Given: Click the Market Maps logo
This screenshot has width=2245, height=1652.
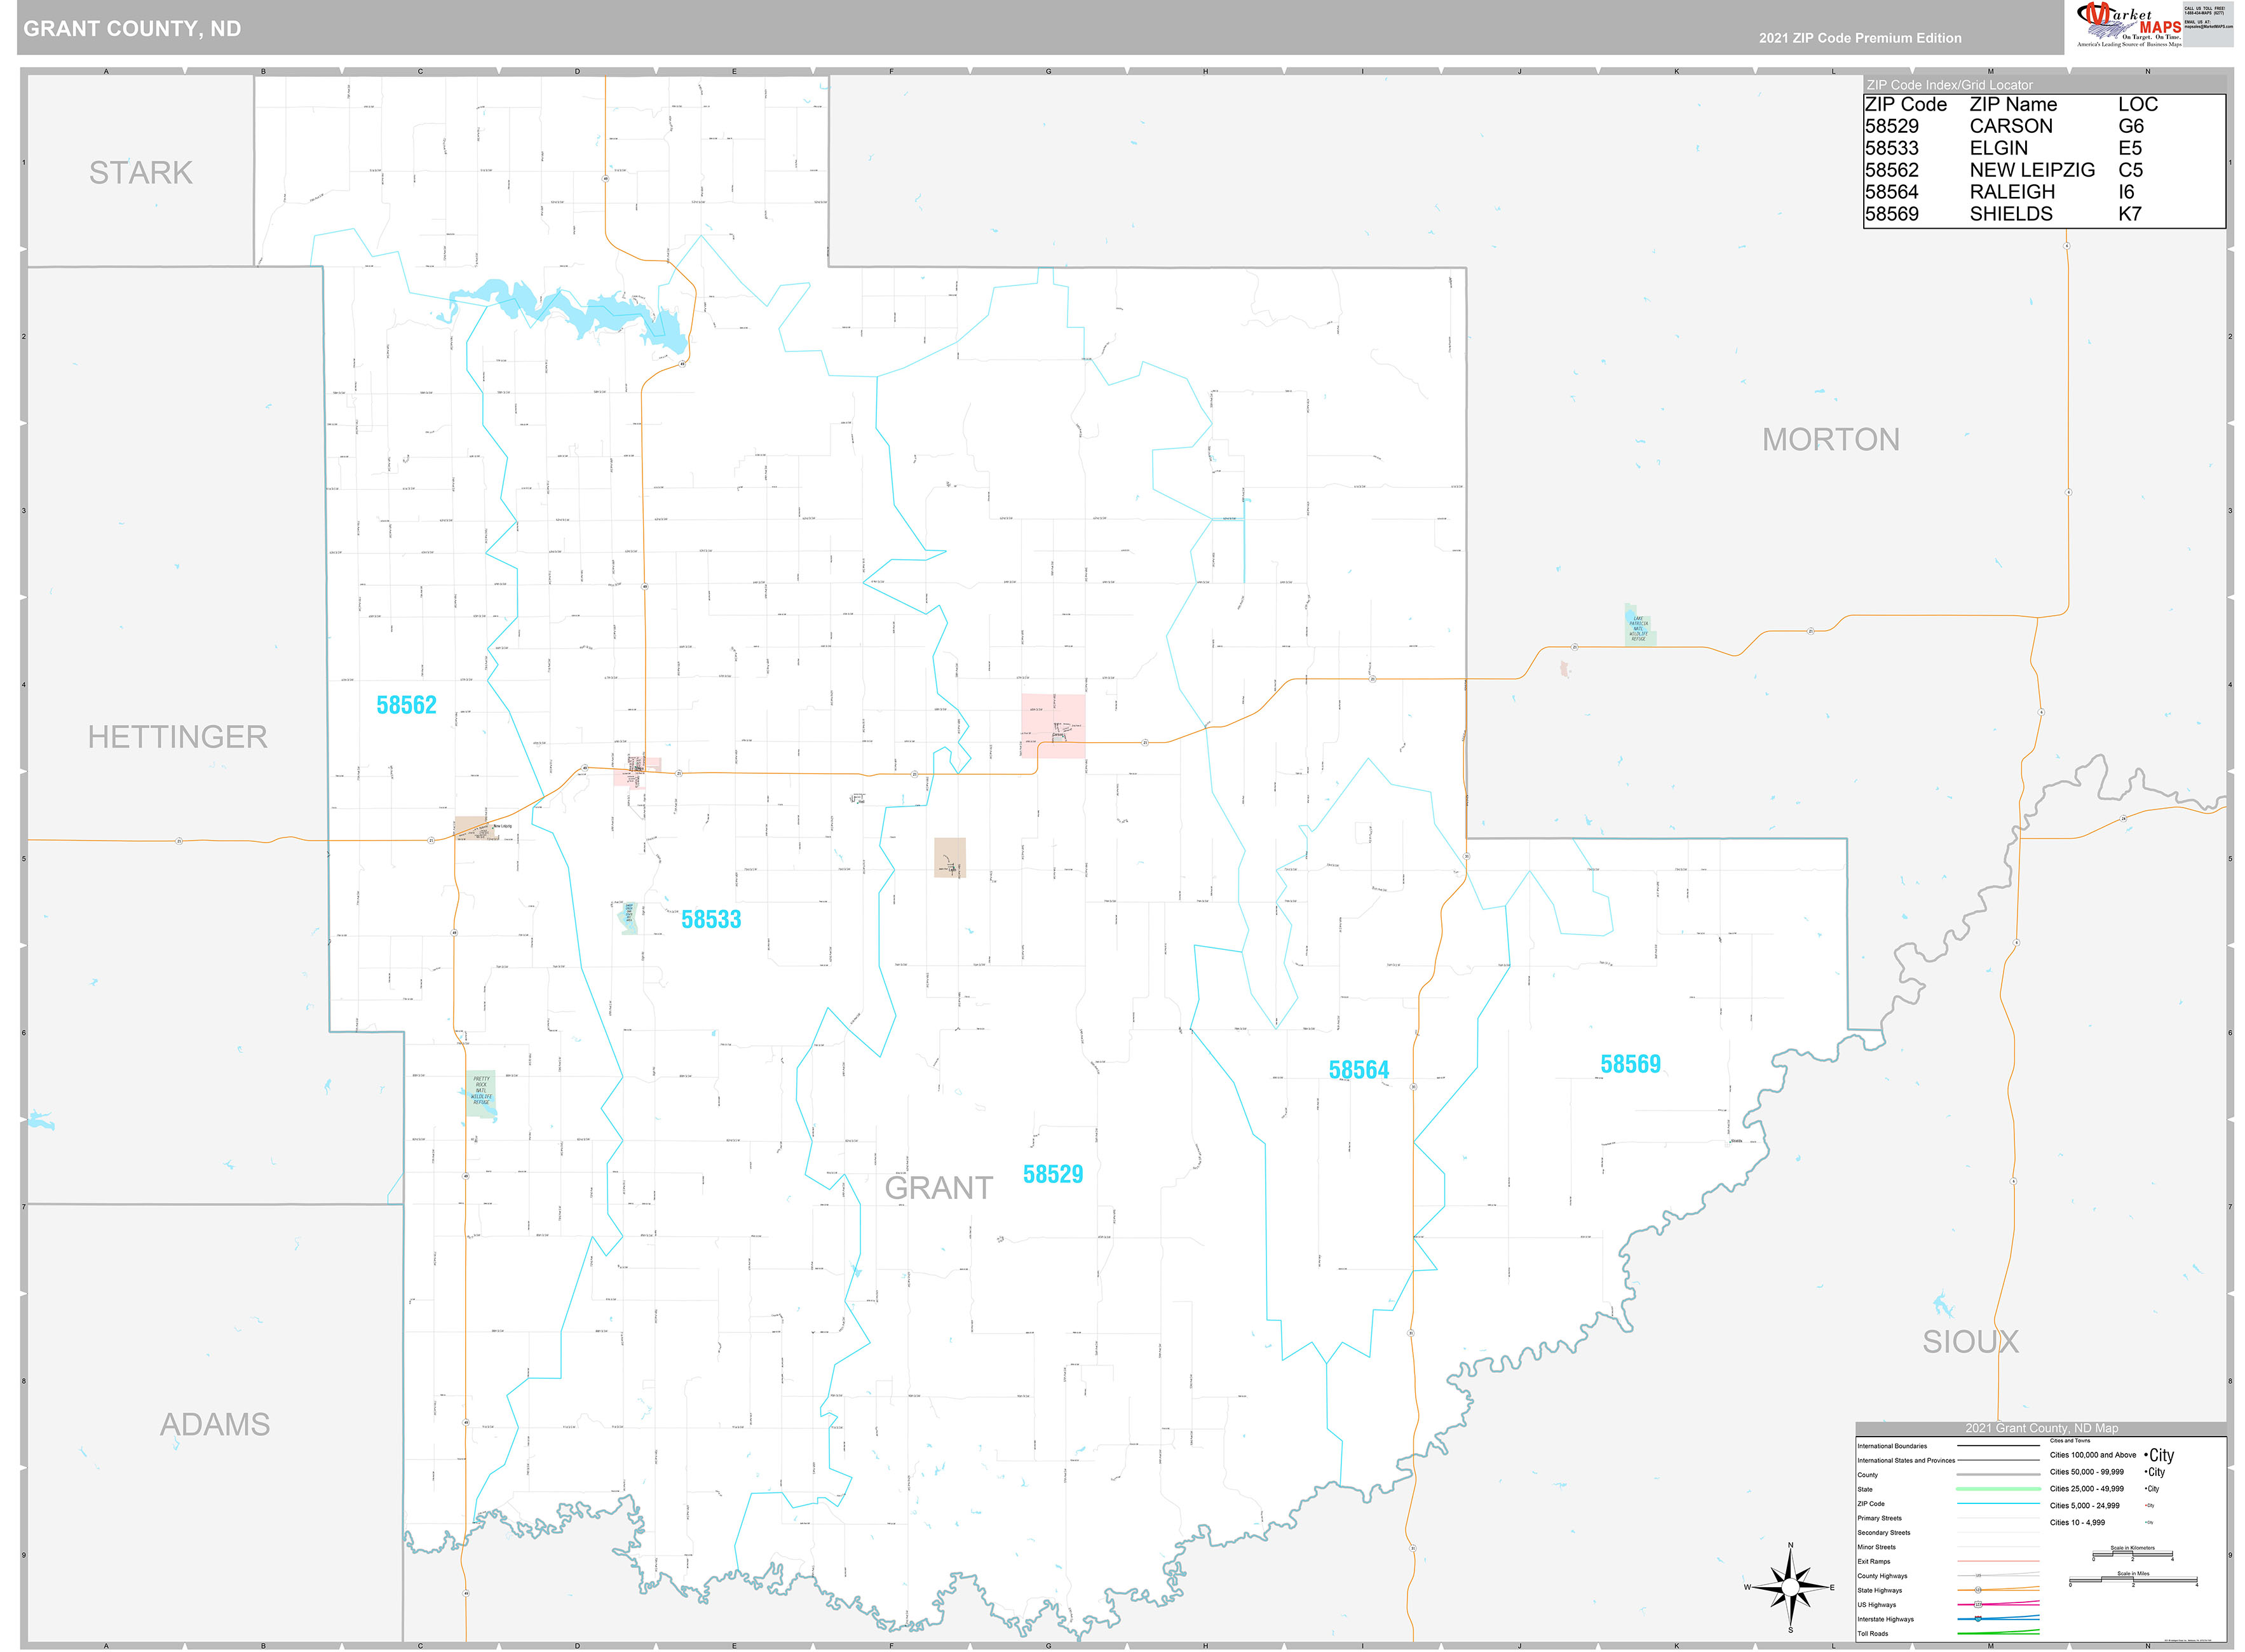Looking at the screenshot, I should coord(2127,25).
